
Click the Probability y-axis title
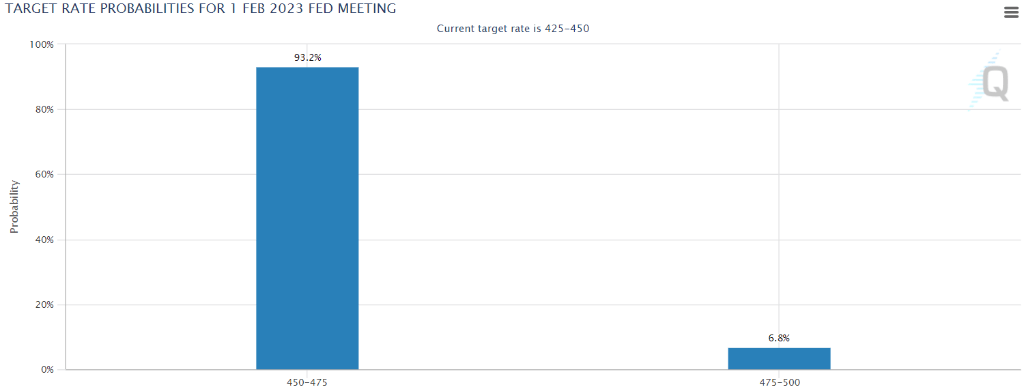pyautogui.click(x=14, y=207)
